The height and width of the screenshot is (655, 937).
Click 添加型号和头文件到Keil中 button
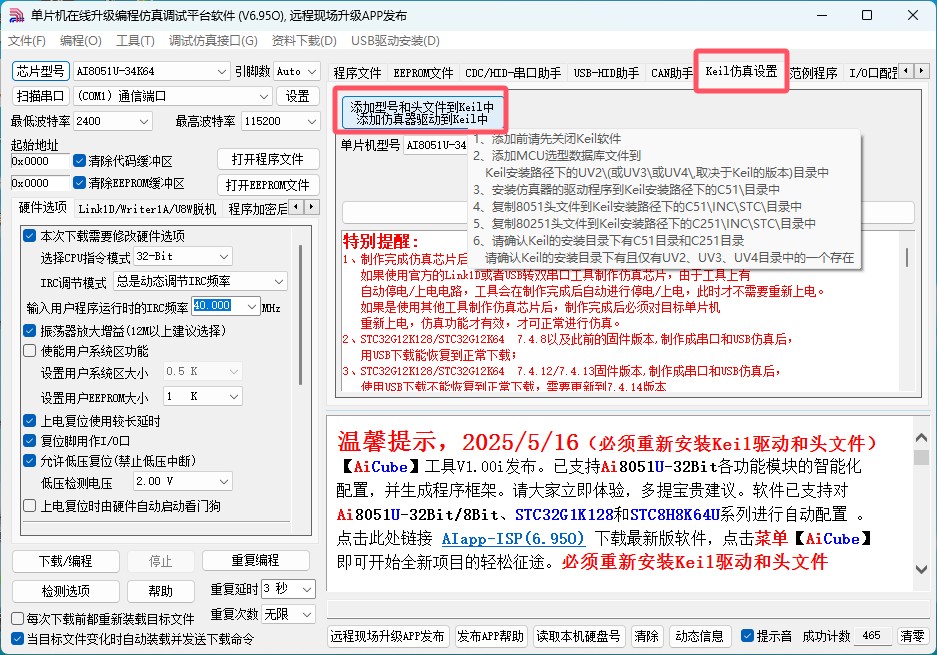tap(422, 112)
